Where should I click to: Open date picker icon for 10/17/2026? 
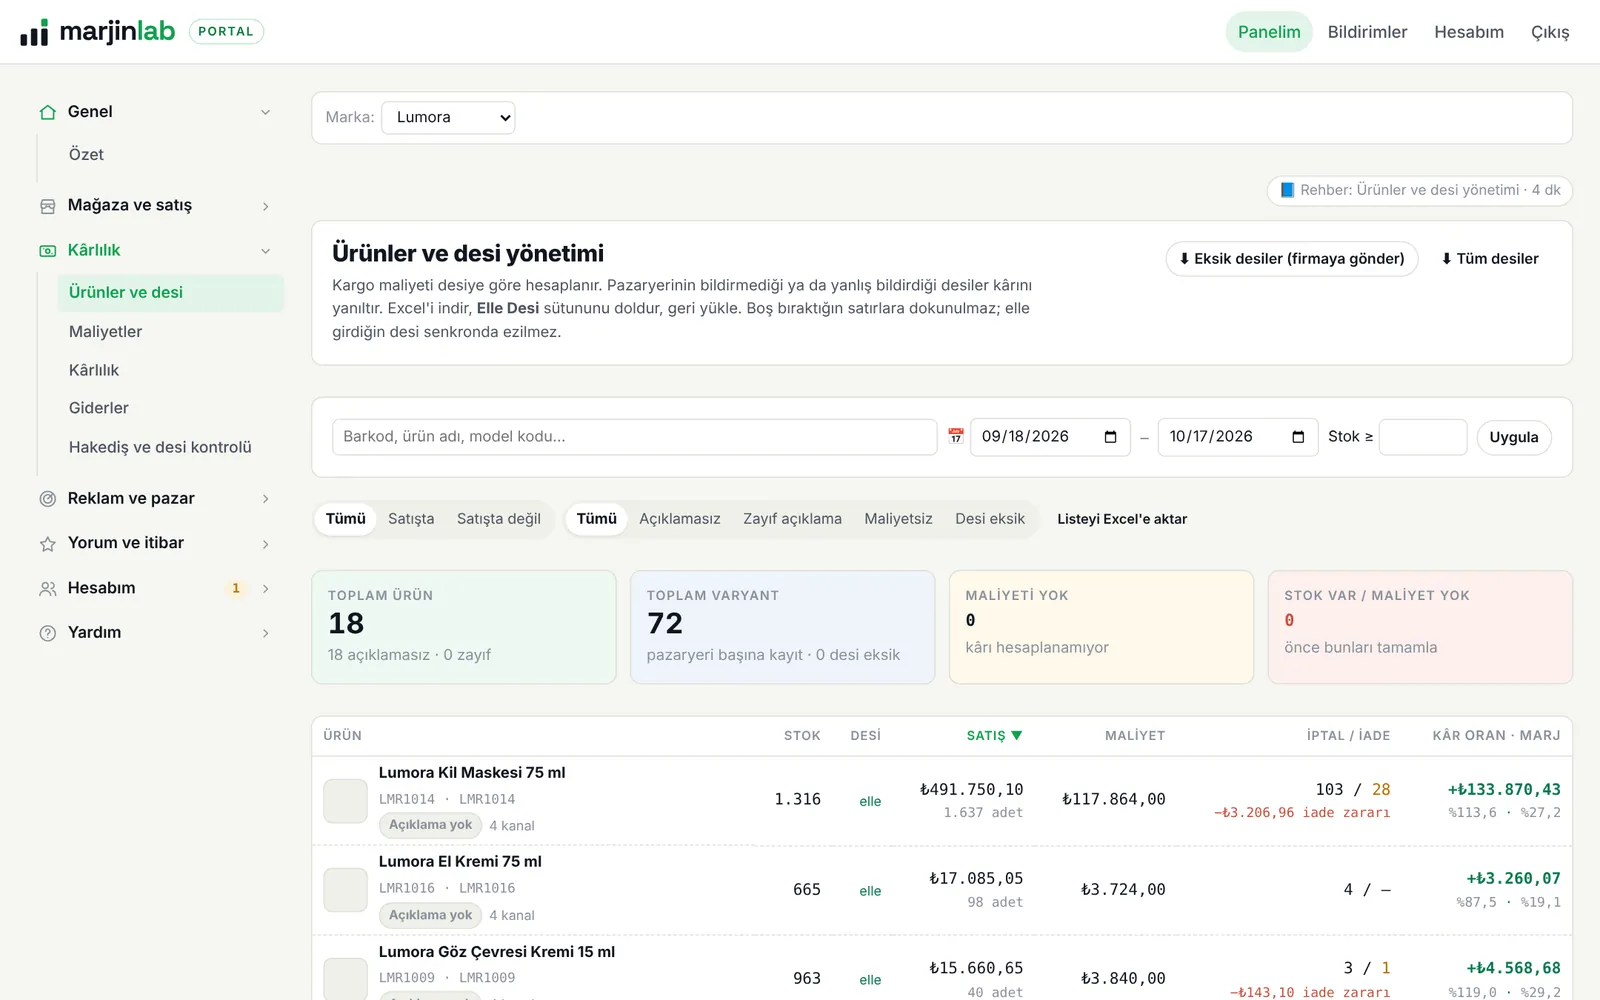pos(1298,437)
